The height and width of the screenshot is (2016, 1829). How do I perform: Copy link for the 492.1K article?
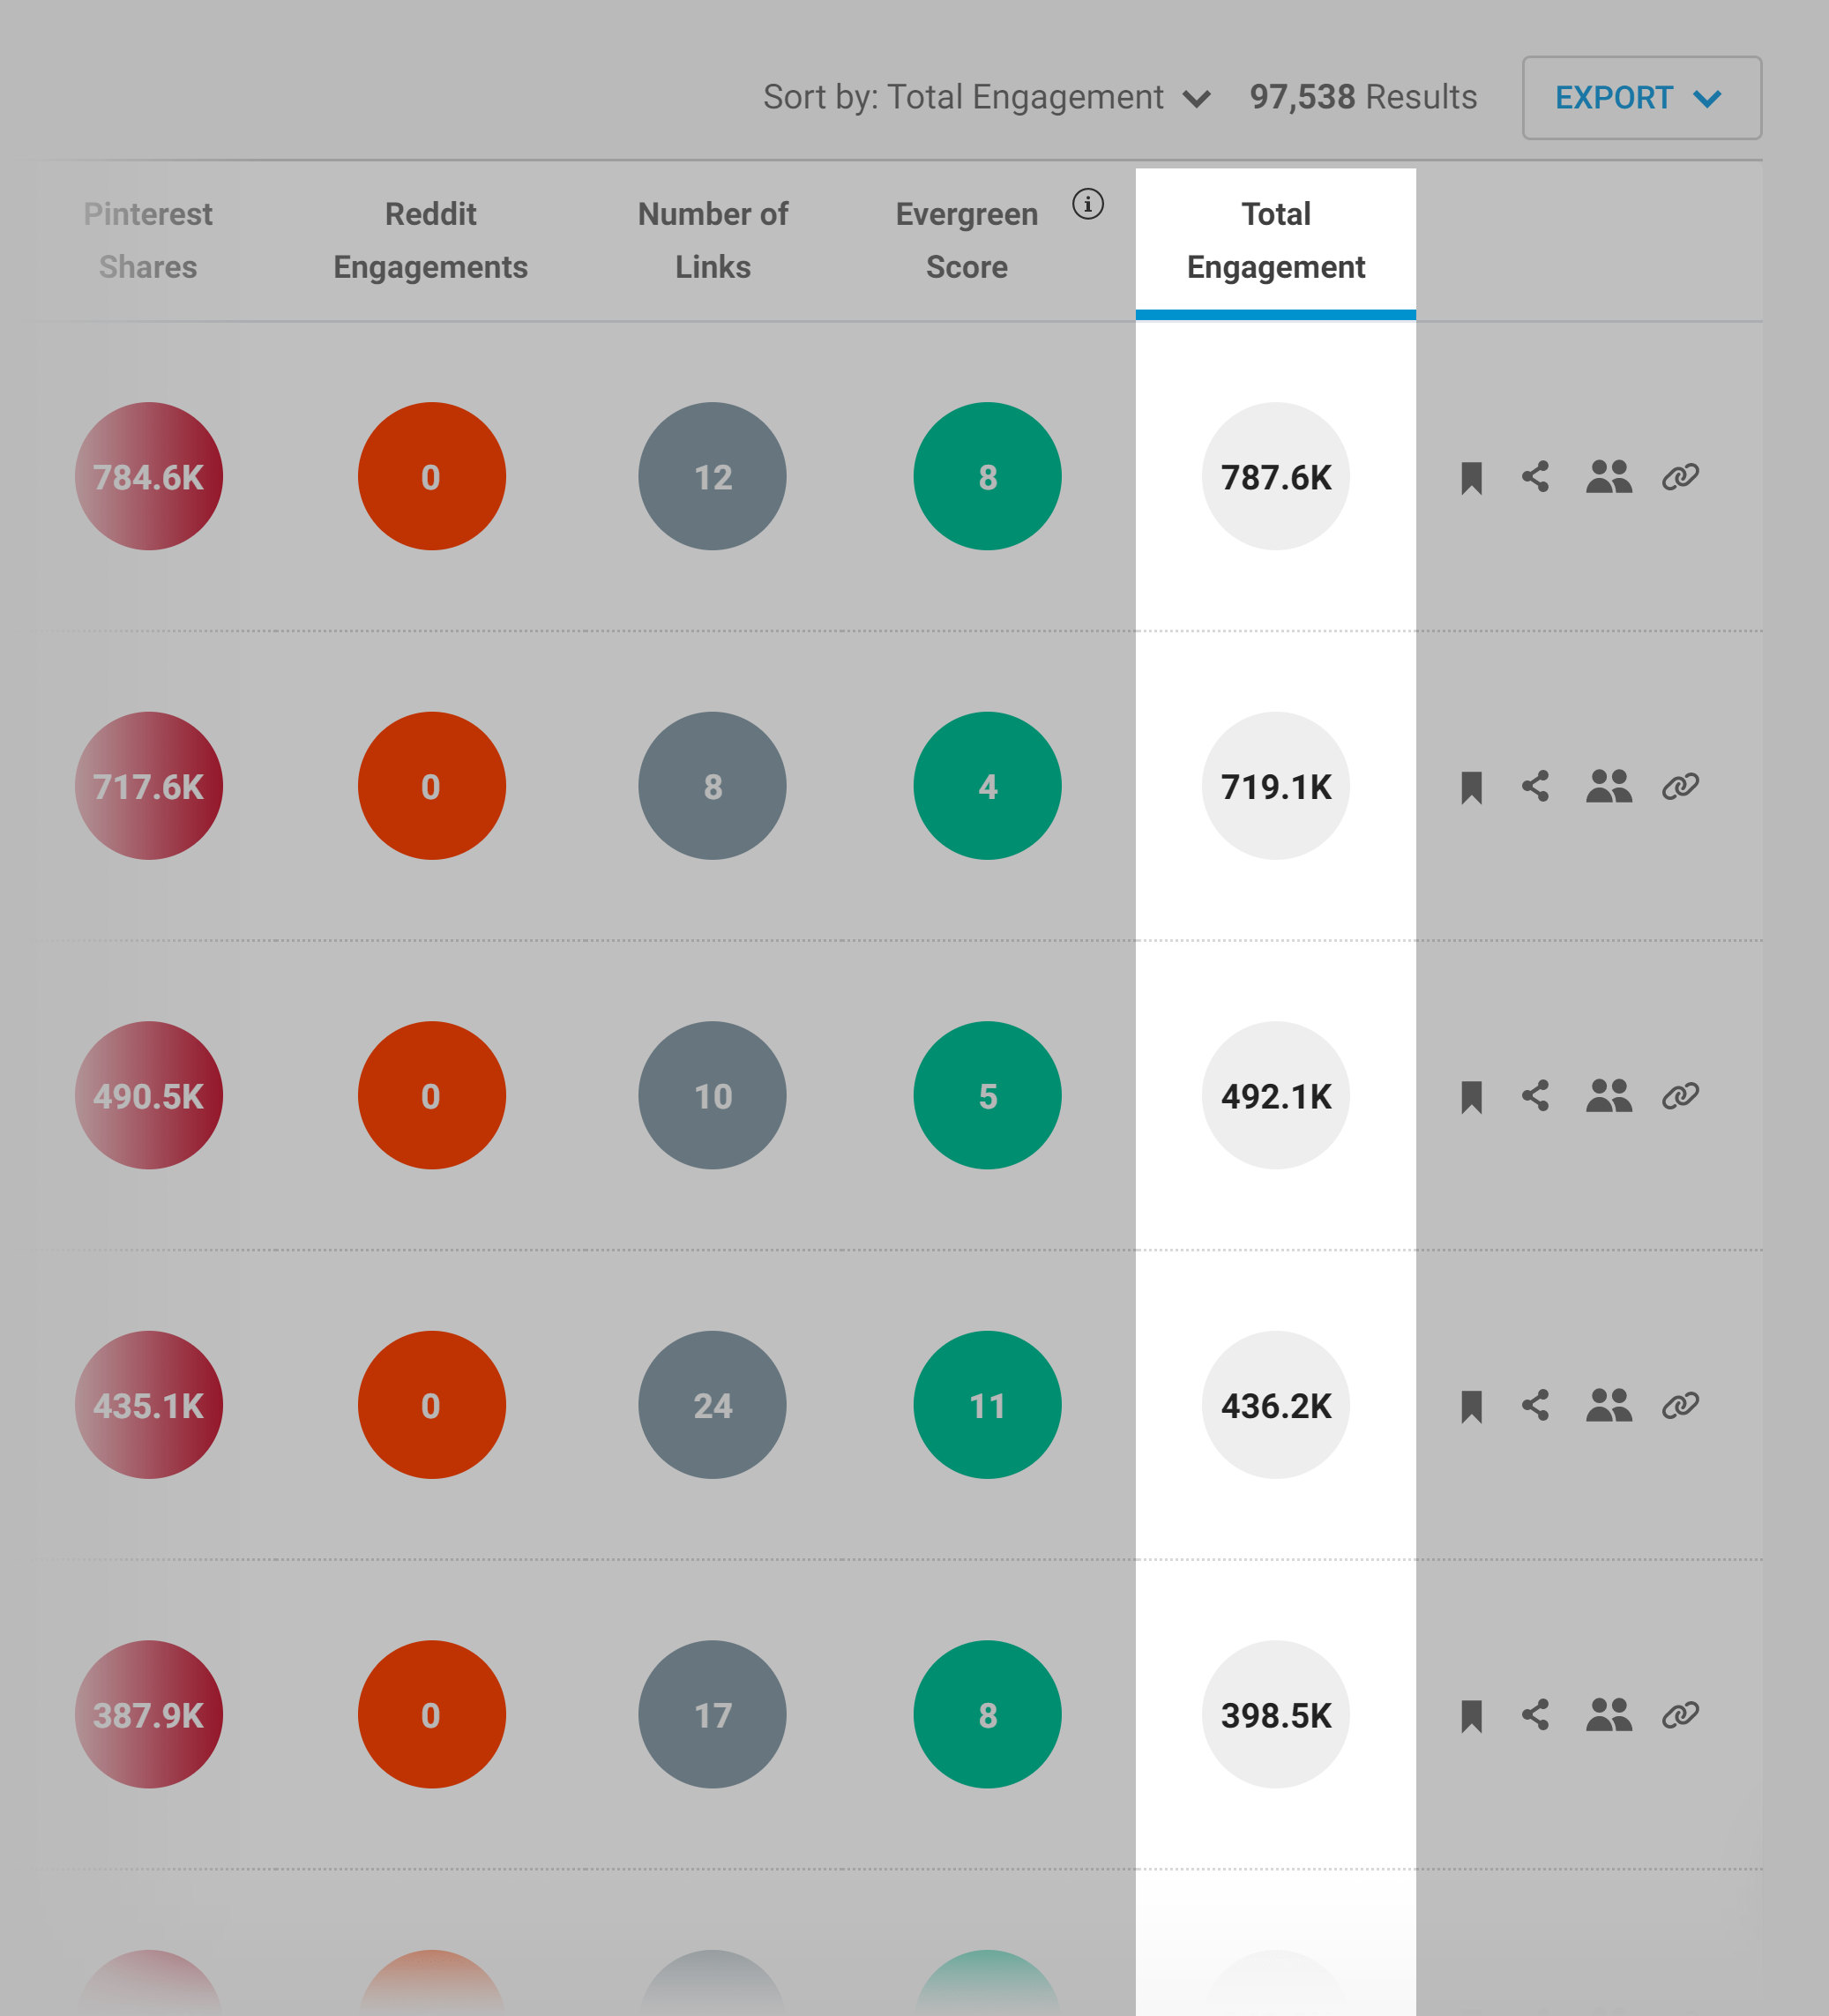(1679, 1096)
